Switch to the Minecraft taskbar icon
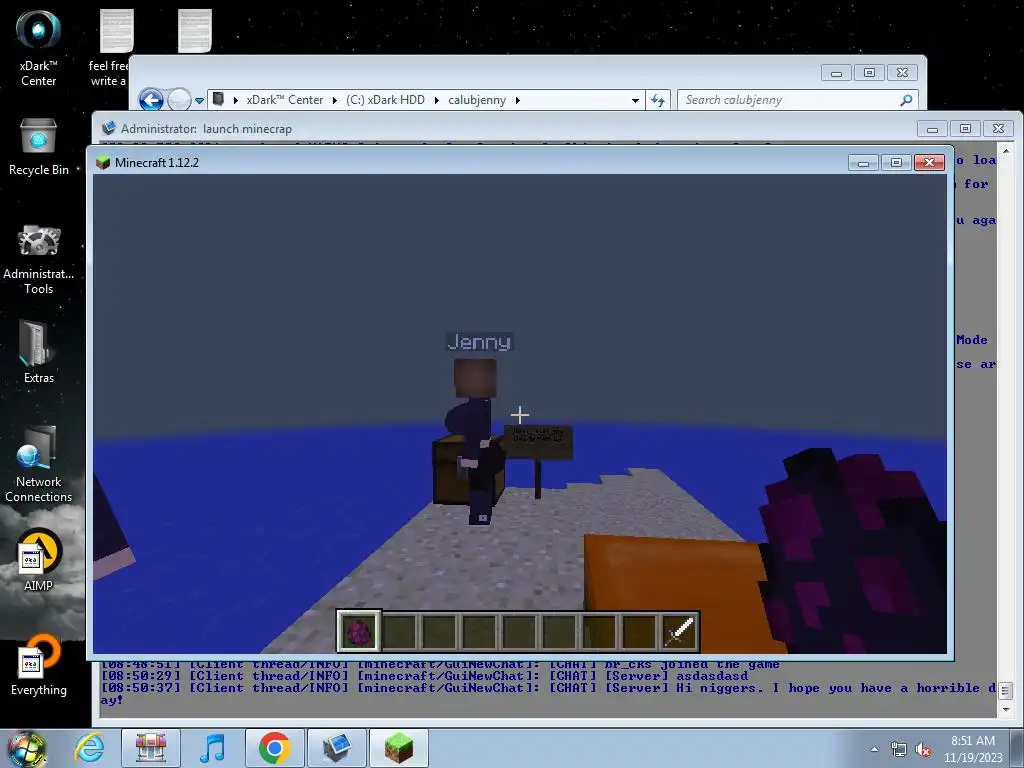Viewport: 1024px width, 768px height. tap(398, 748)
